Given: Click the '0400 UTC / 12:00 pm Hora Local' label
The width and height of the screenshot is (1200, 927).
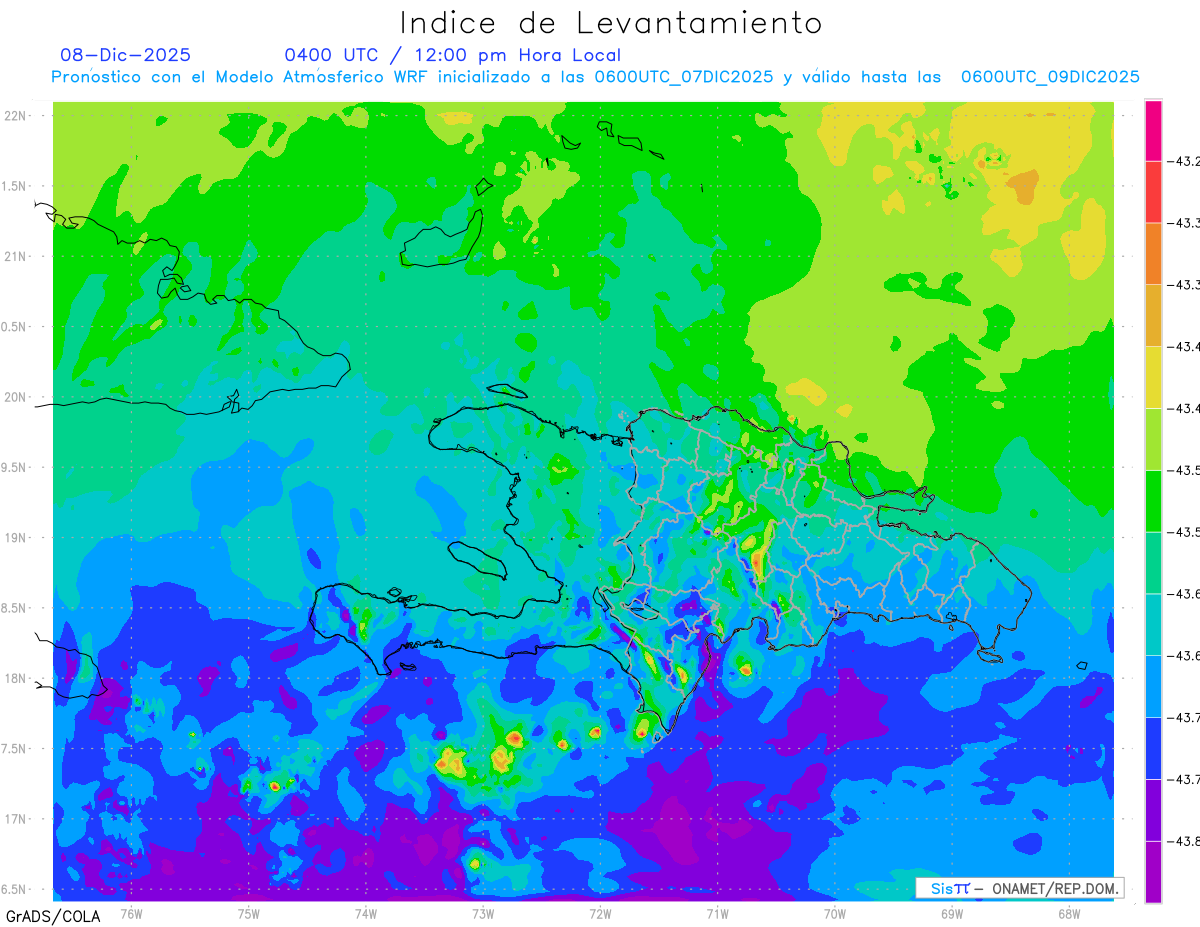Looking at the screenshot, I should coord(452,55).
